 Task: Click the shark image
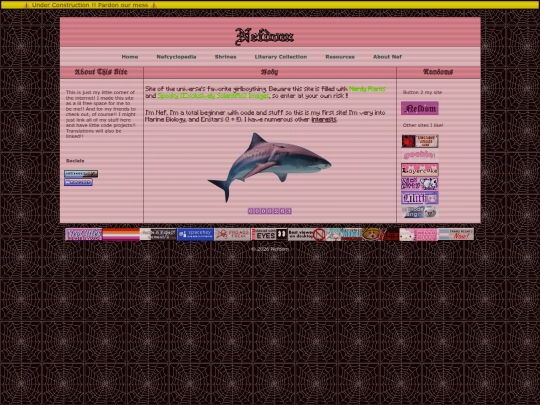pyautogui.click(x=269, y=167)
